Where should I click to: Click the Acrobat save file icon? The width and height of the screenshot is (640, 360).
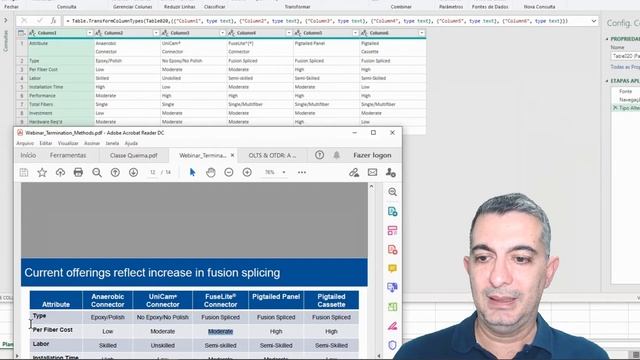(24, 173)
